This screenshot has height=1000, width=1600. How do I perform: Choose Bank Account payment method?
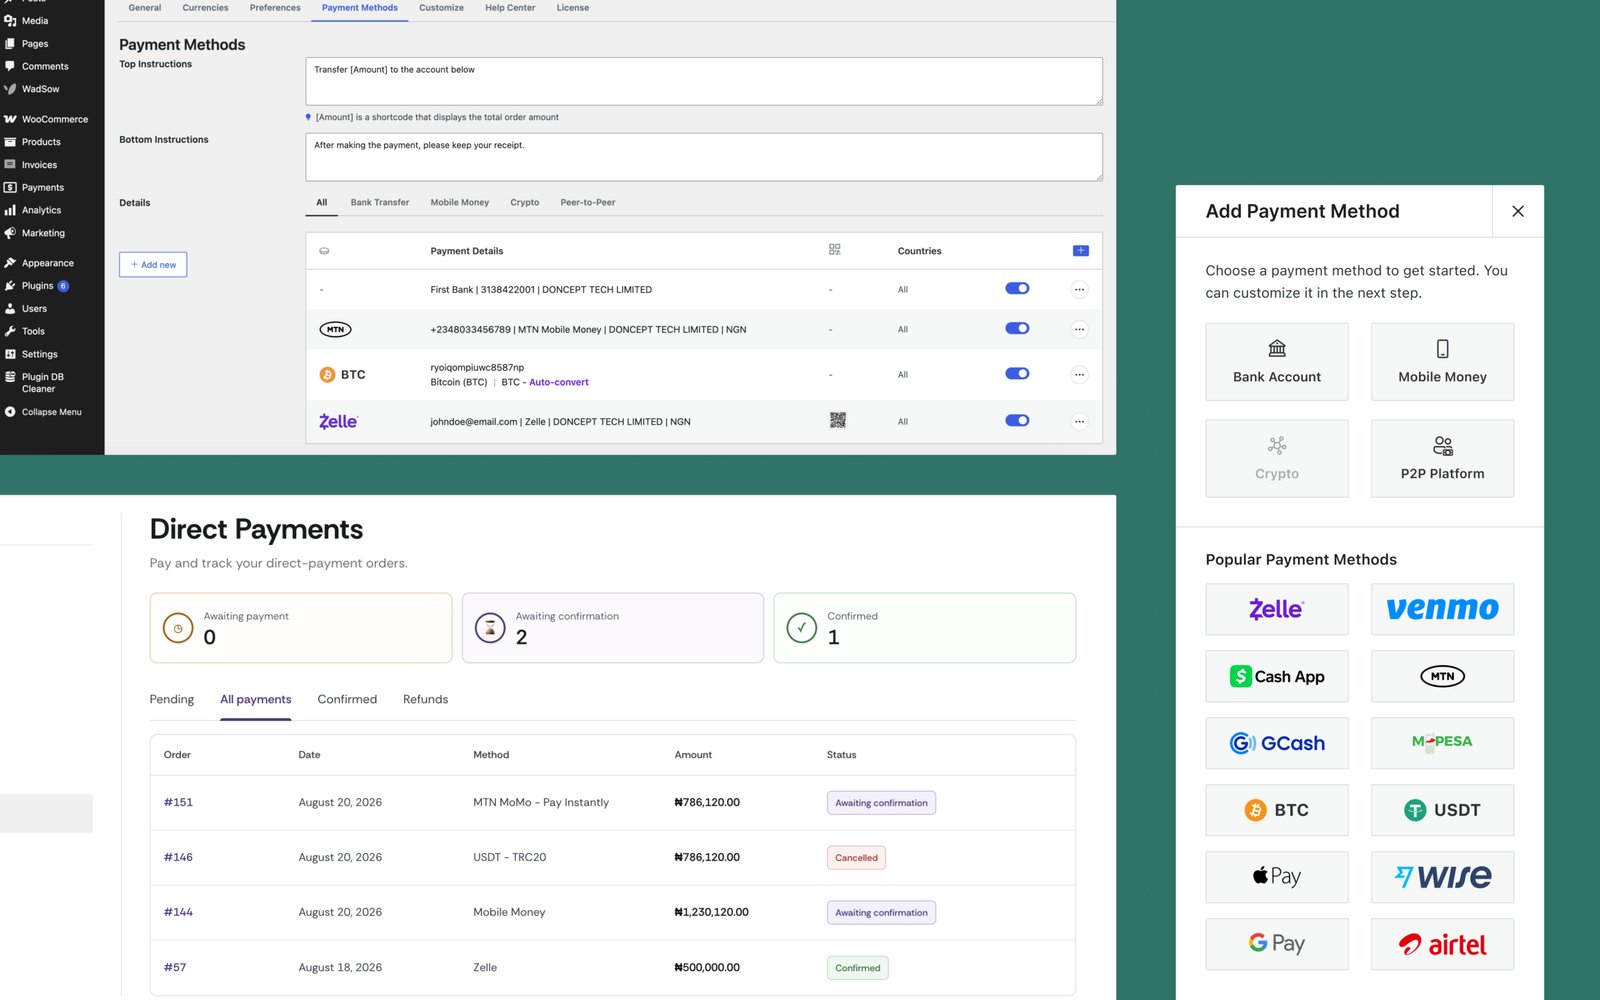pos(1277,362)
